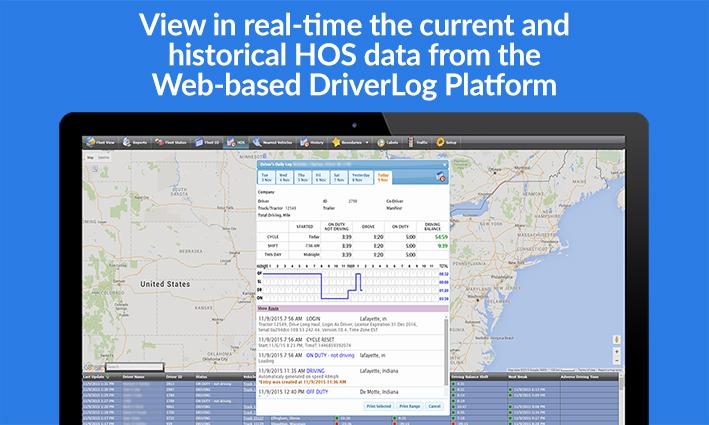The image size is (709, 425).
Task: Open the History toolbar item
Action: coord(312,142)
